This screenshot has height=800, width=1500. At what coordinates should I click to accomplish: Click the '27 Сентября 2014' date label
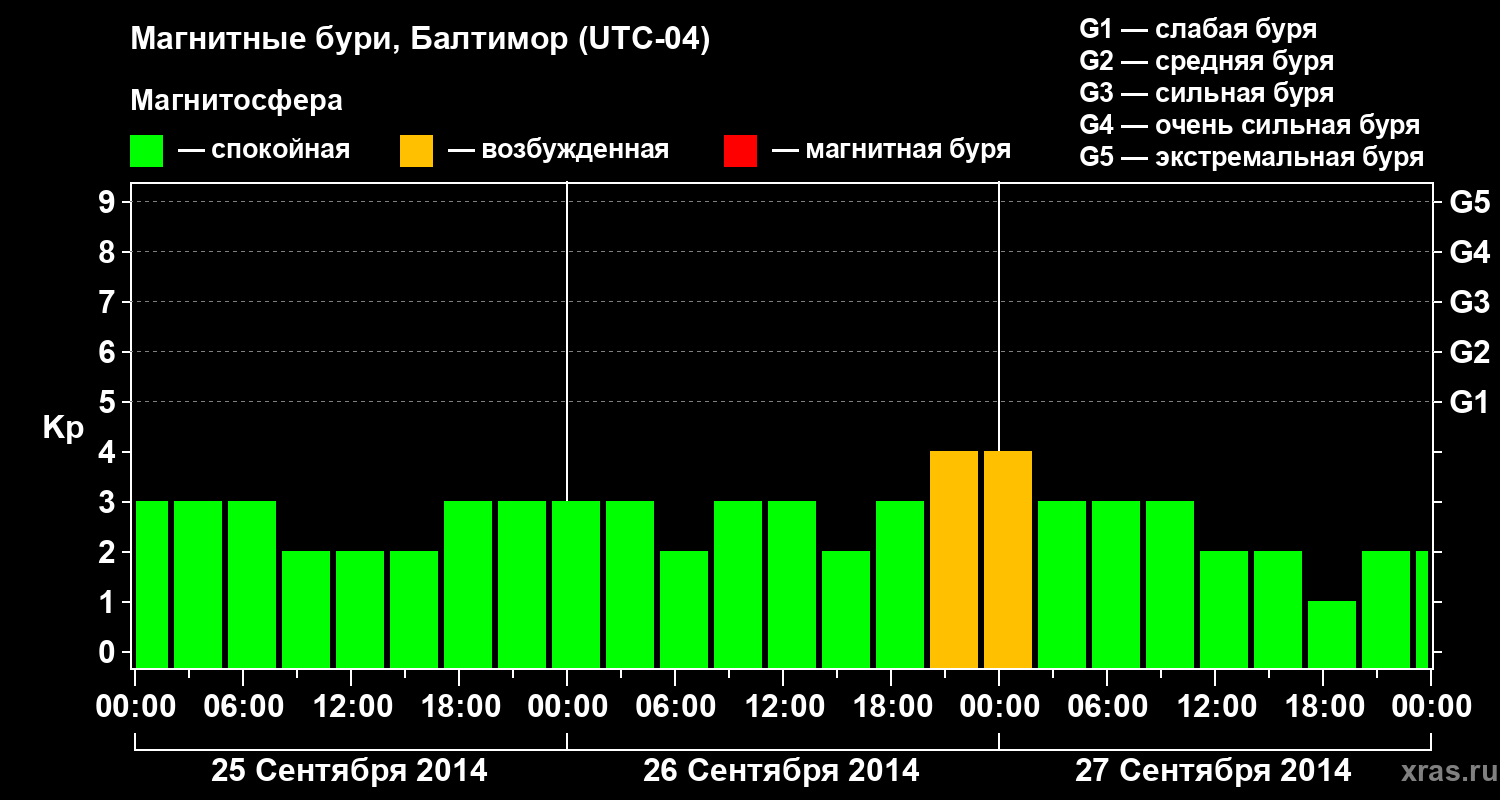pos(1213,771)
